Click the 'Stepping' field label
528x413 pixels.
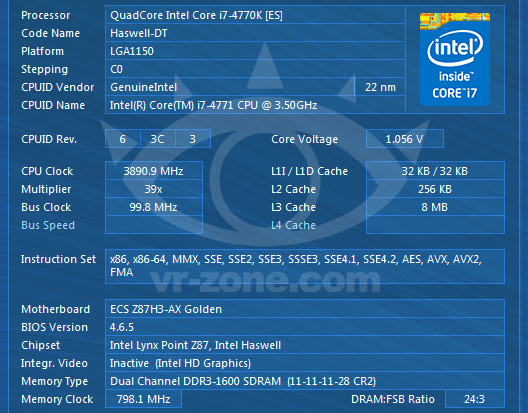pos(44,69)
